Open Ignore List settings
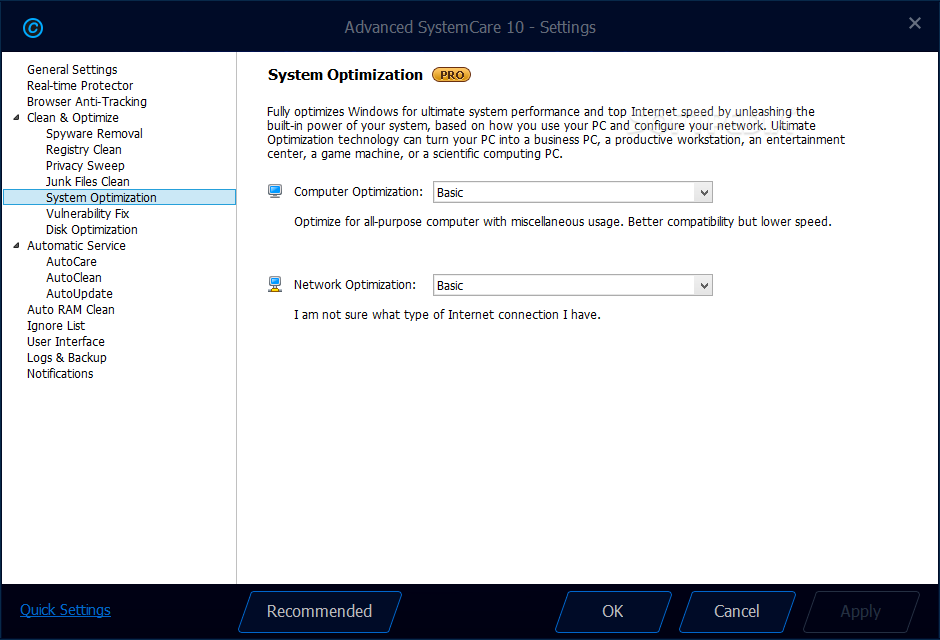Viewport: 940px width, 640px height. pyautogui.click(x=56, y=326)
